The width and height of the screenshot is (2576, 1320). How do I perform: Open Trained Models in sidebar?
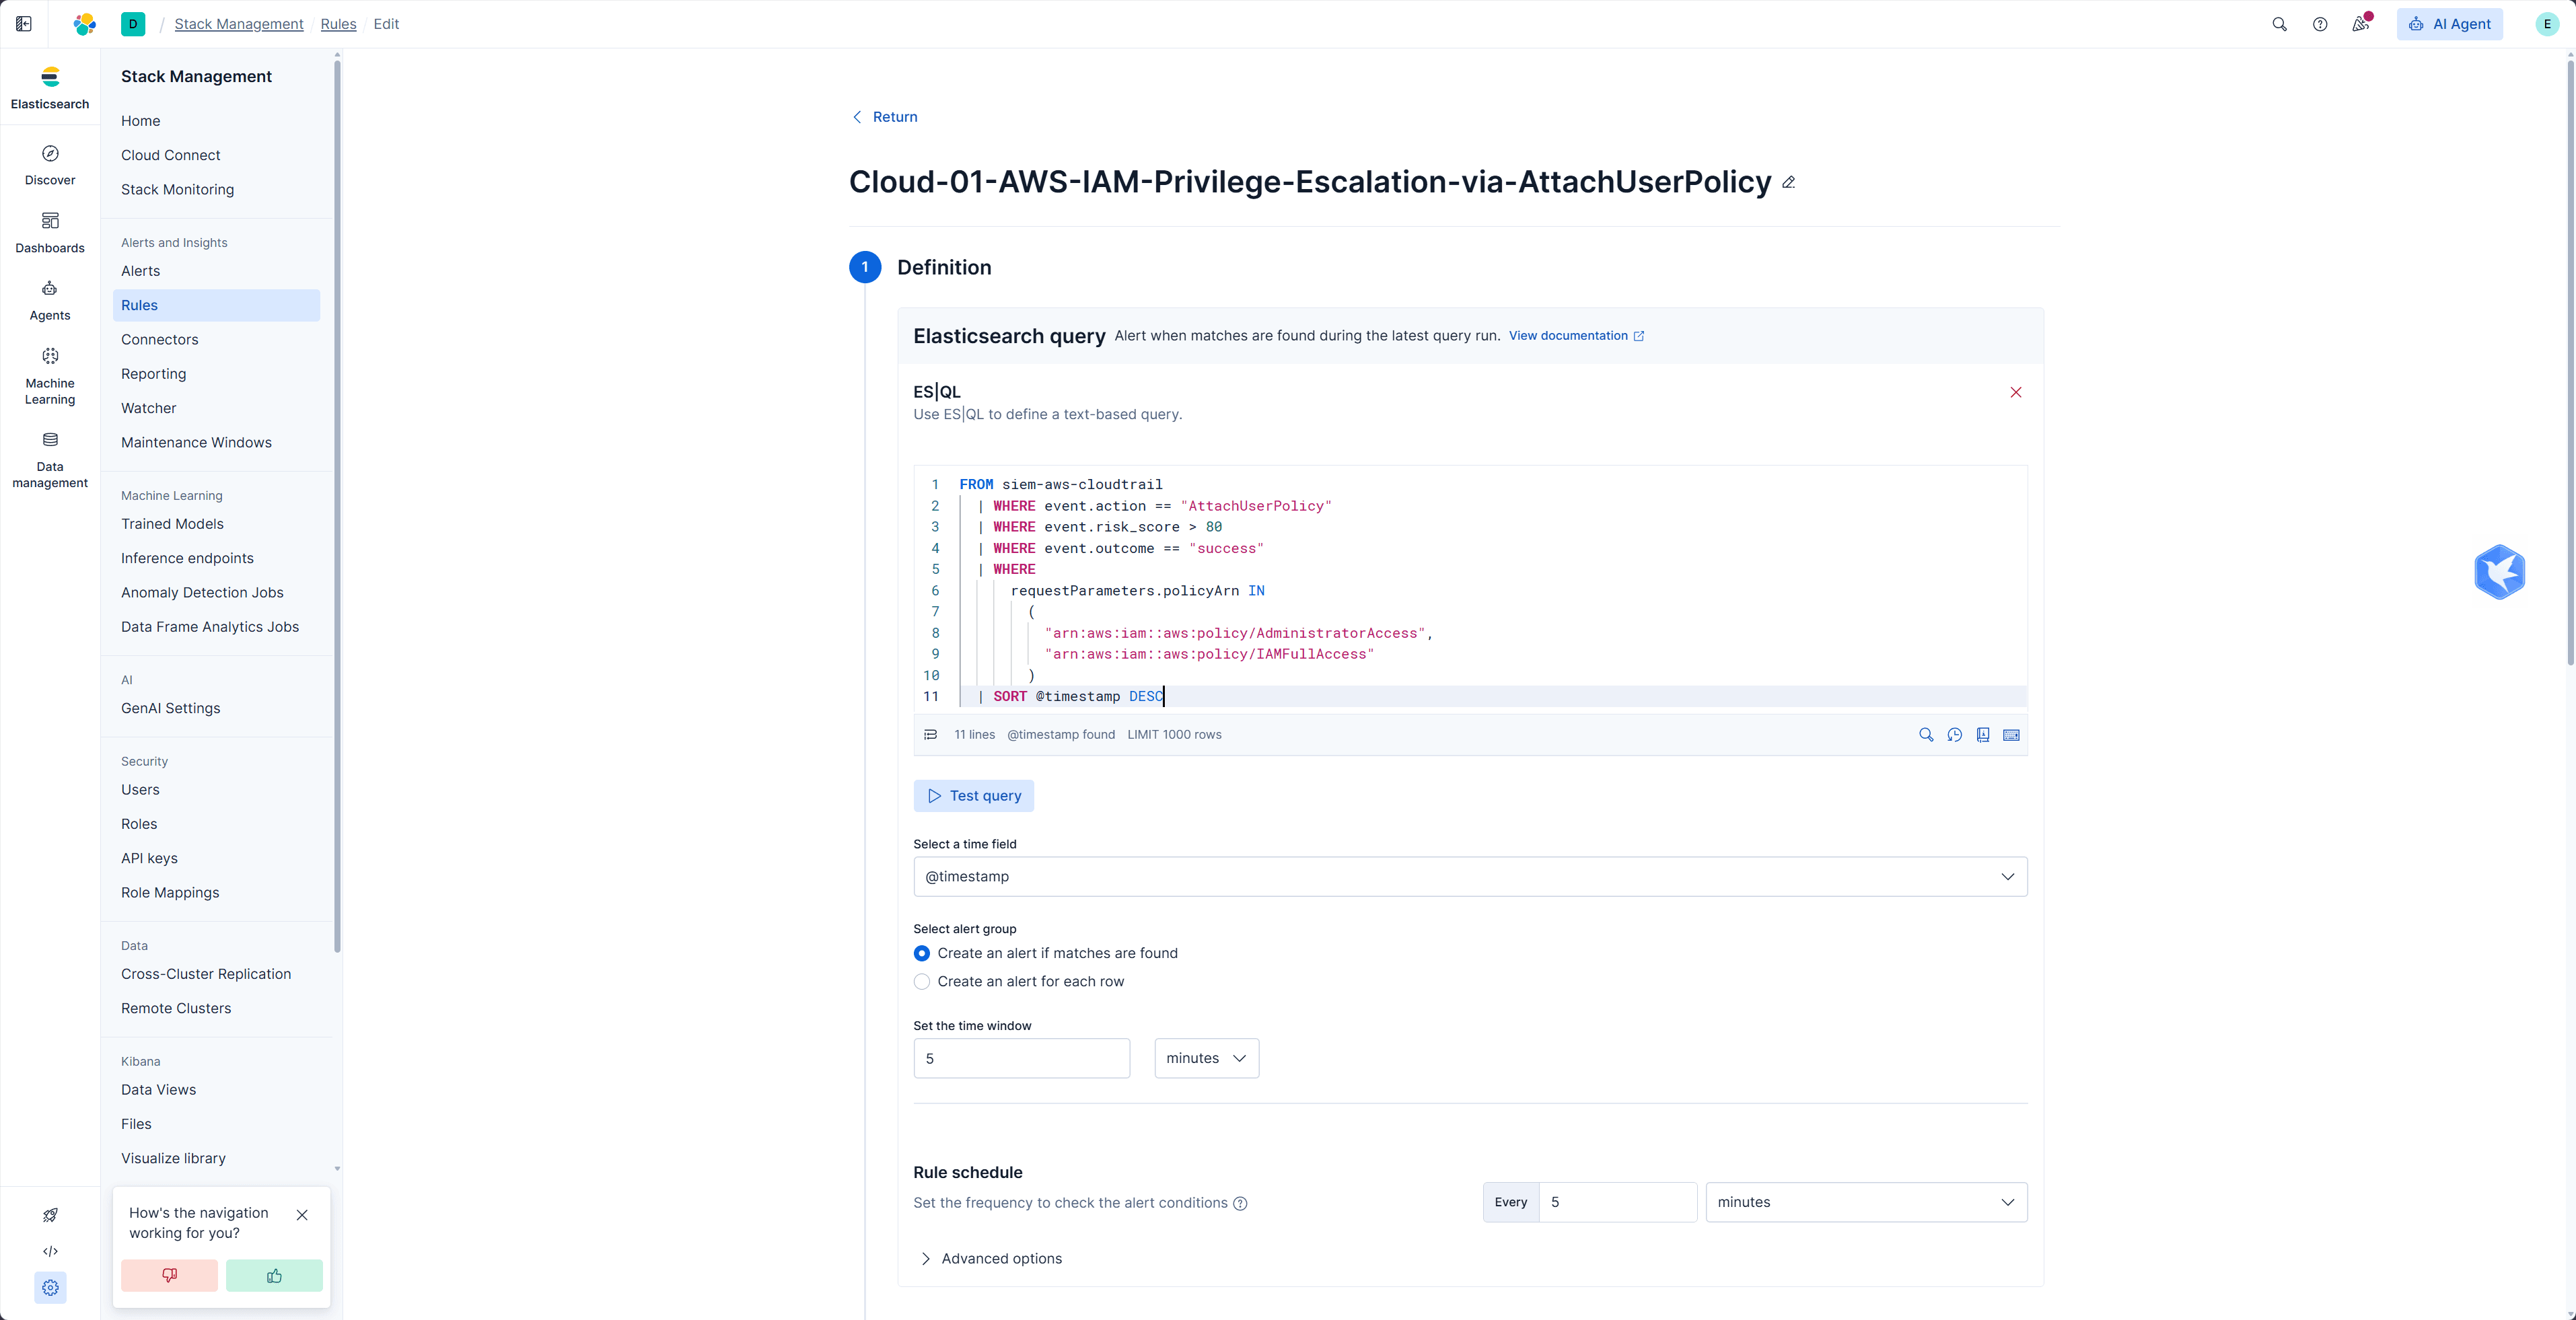(x=172, y=524)
